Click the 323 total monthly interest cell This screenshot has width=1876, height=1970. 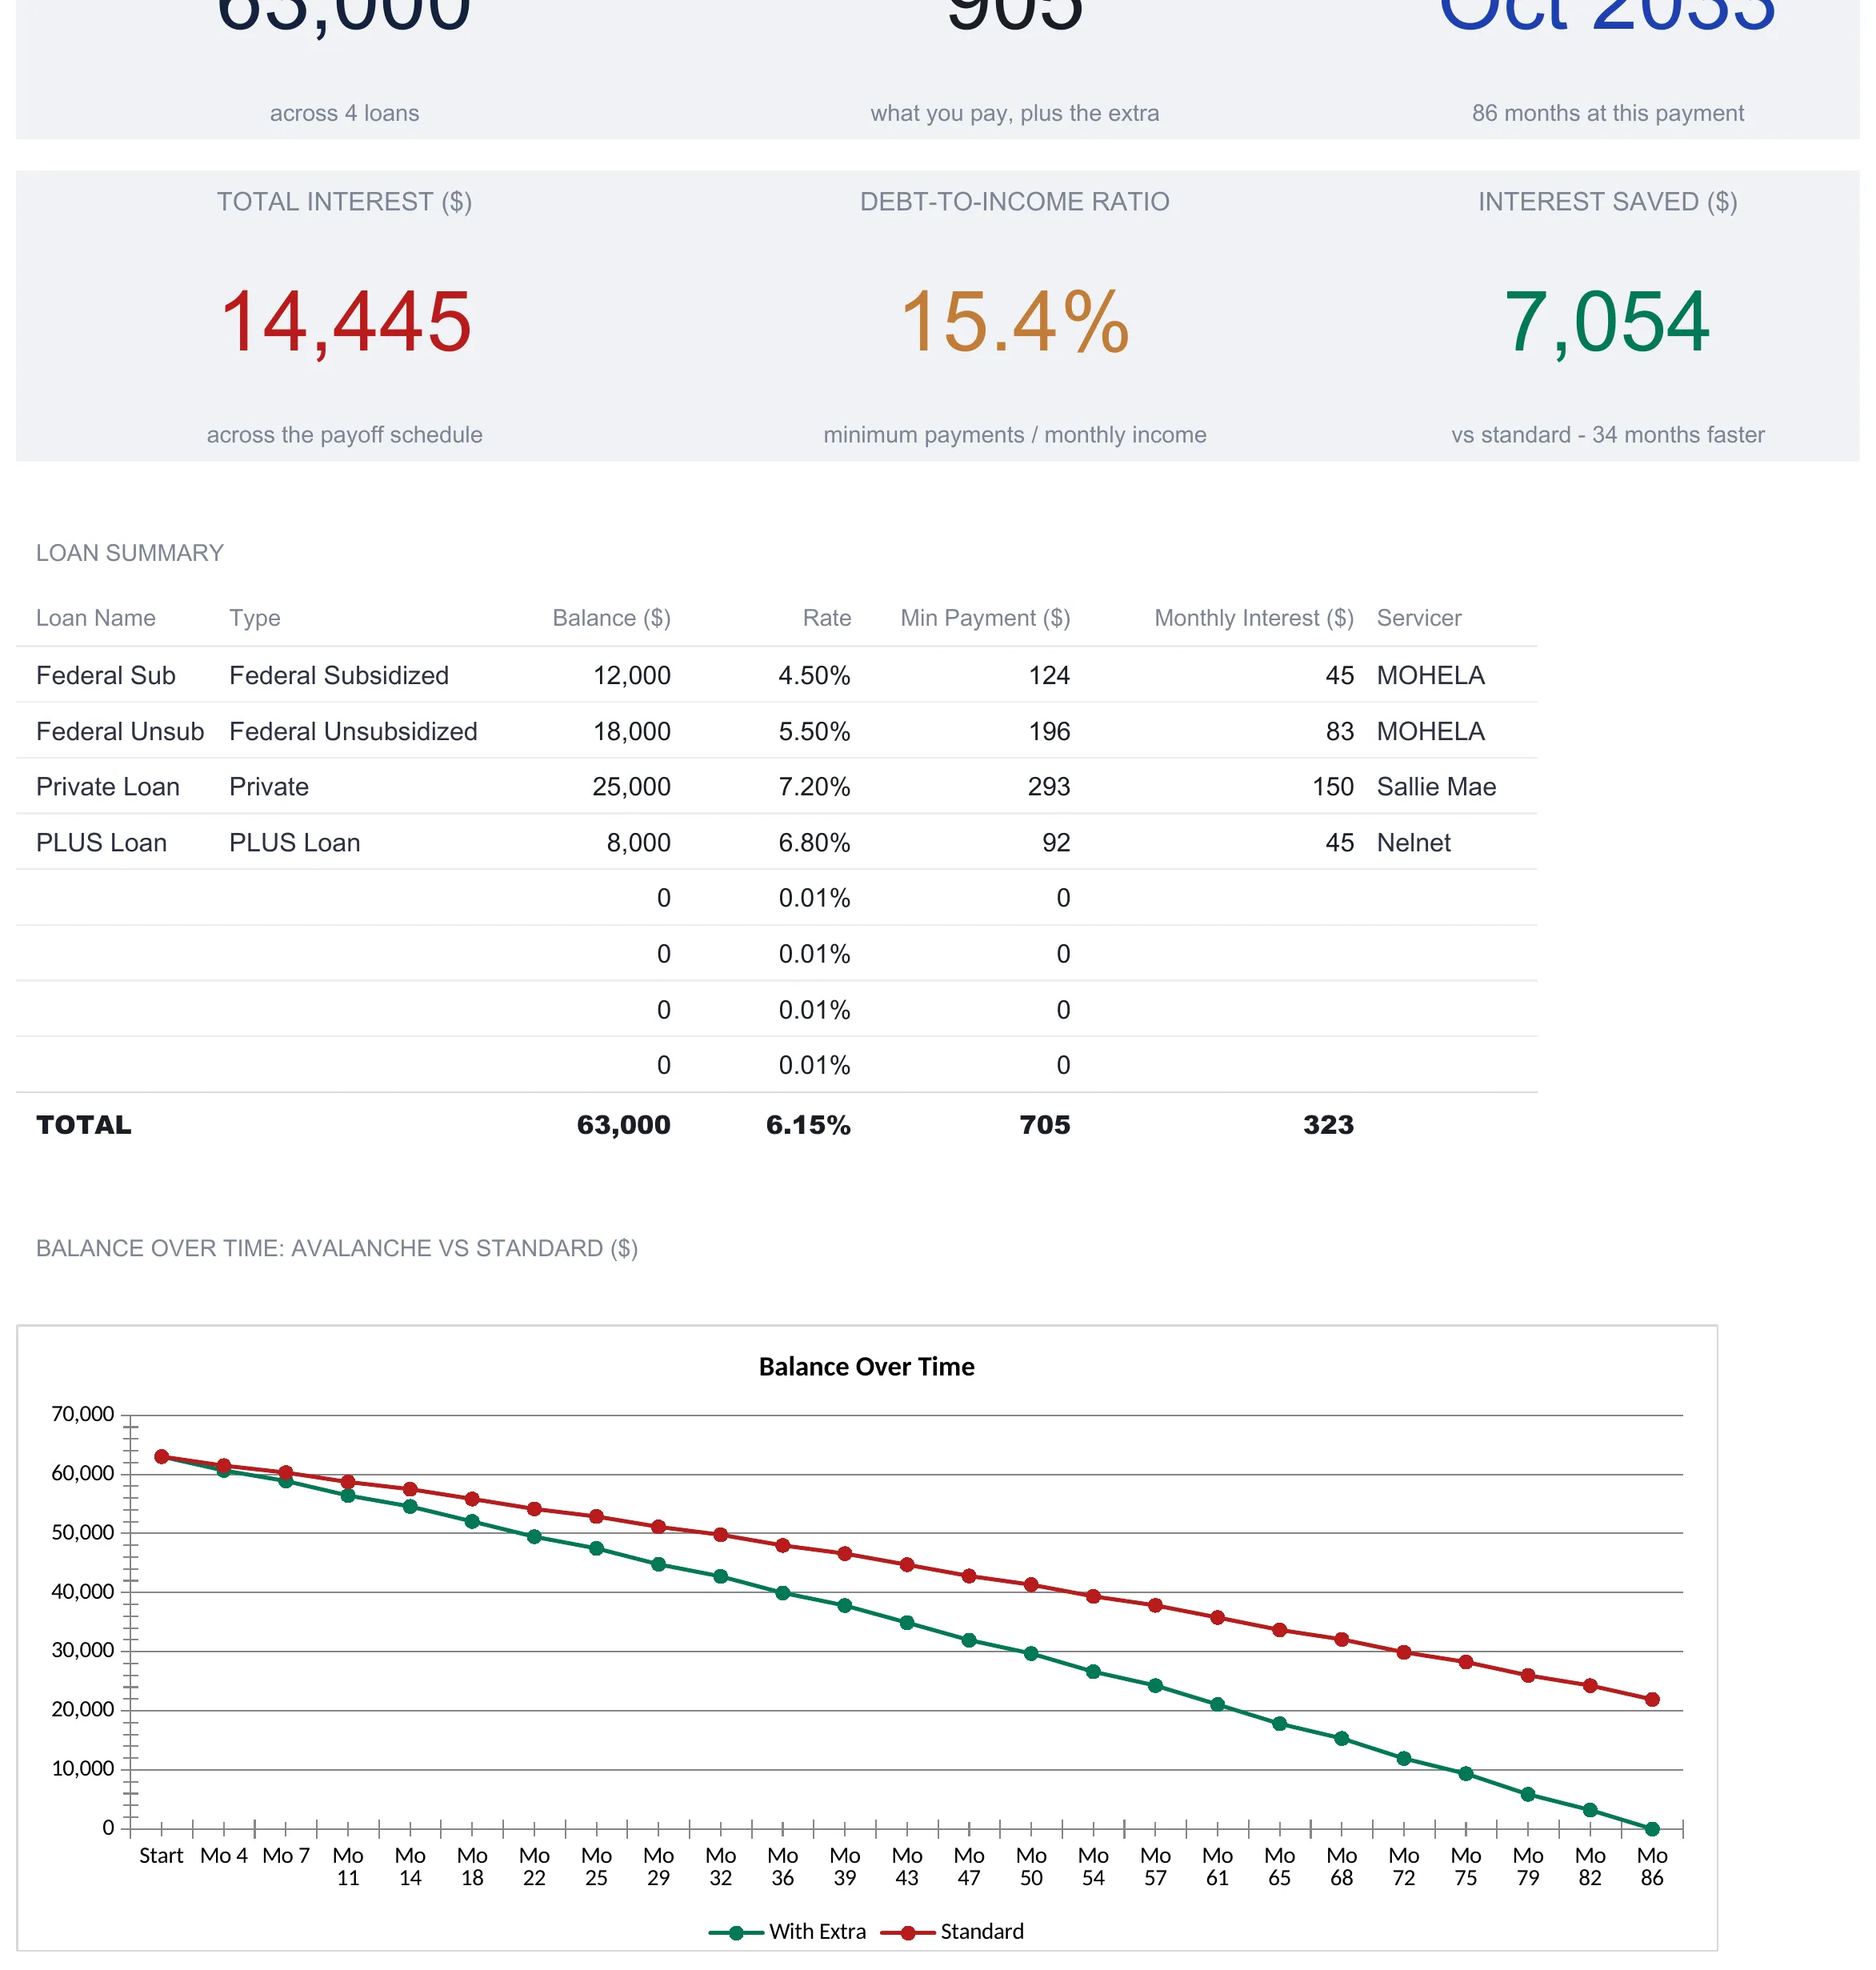coord(1328,1125)
